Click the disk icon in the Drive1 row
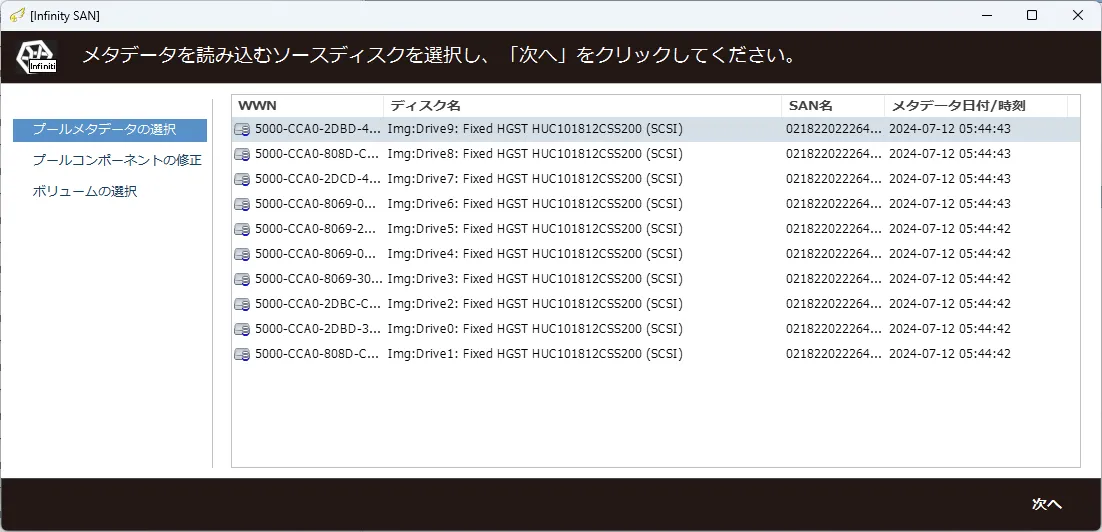The image size is (1102, 532). coord(242,354)
